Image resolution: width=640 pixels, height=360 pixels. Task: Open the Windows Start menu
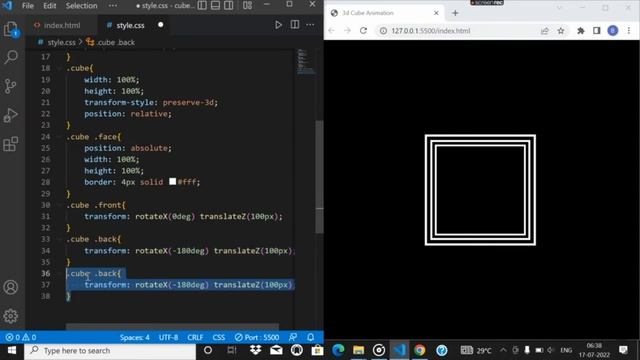(11, 350)
